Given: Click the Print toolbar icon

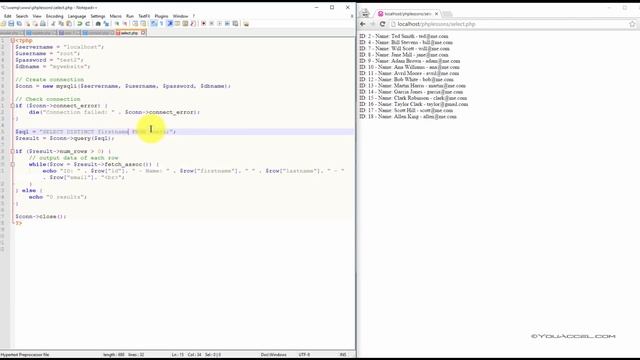Looking at the screenshot, I should click(x=42, y=24).
